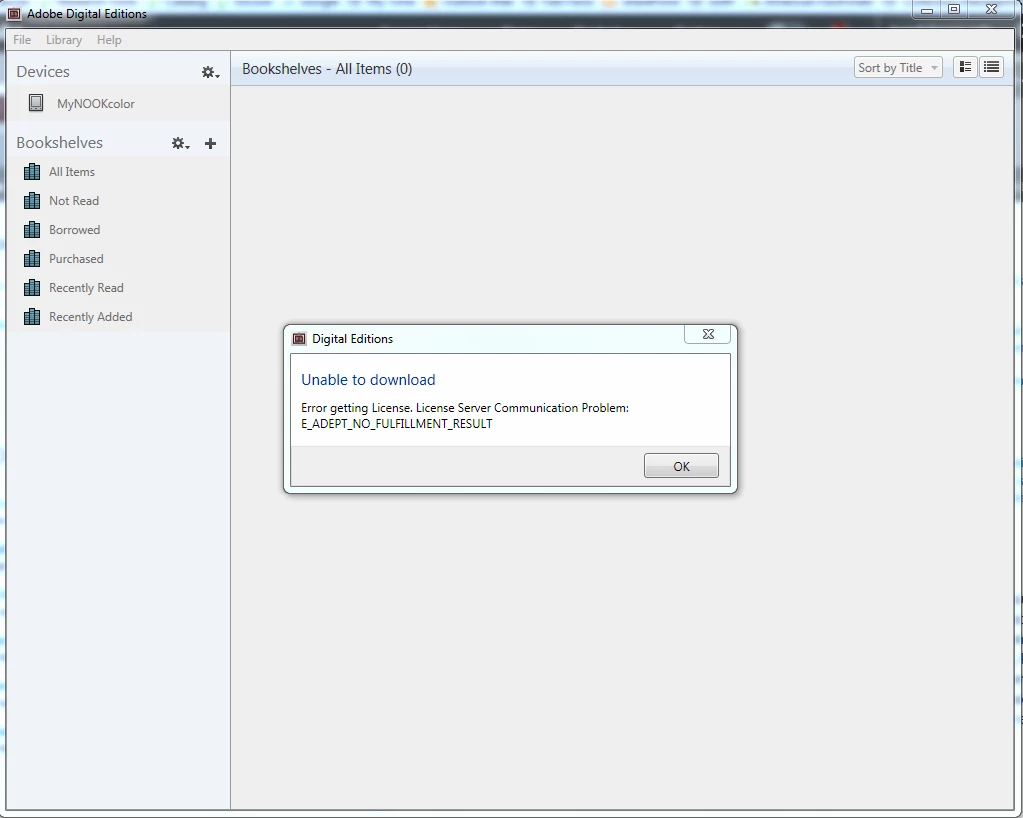
Task: Select the All Items bookshelf
Action: point(117,172)
